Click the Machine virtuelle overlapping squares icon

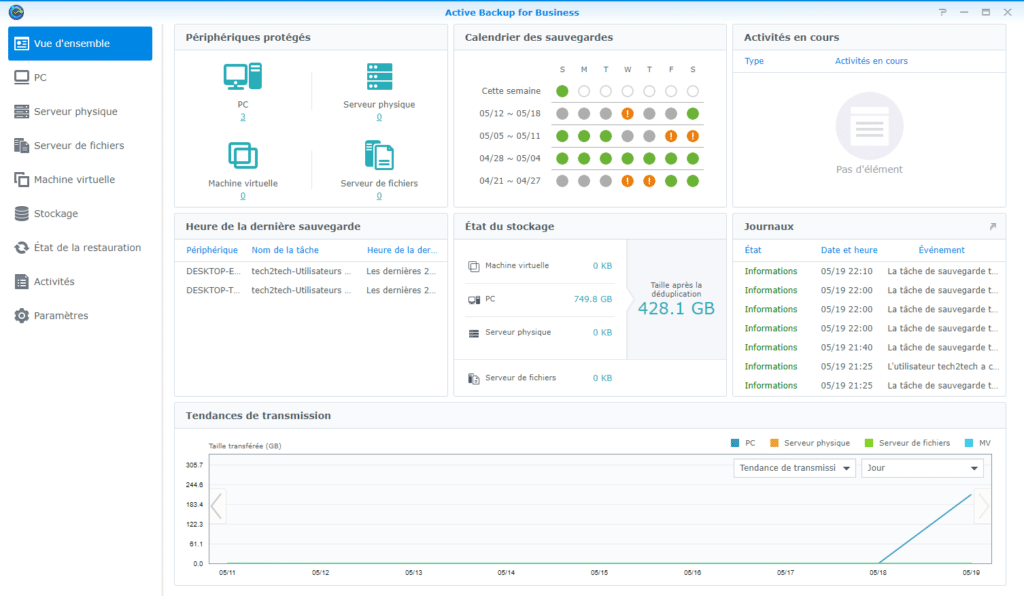(x=242, y=156)
